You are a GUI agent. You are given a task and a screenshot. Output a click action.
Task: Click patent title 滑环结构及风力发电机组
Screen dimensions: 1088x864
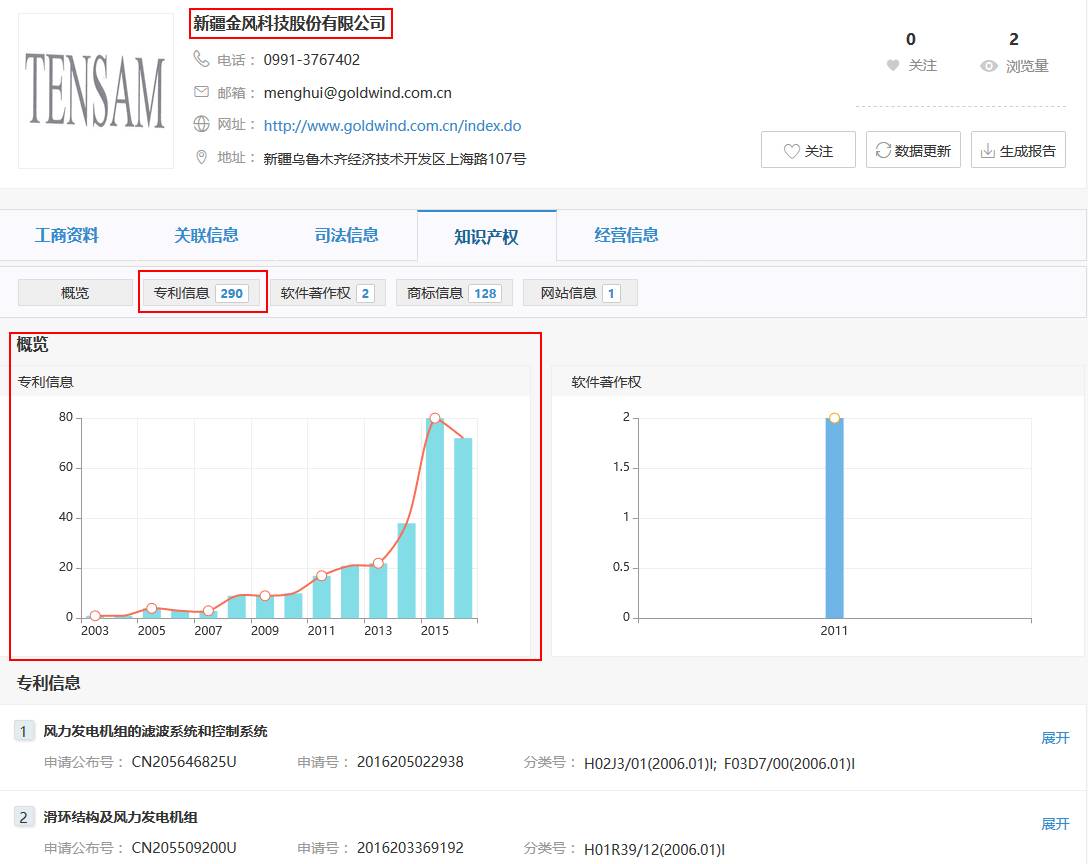tap(120, 817)
